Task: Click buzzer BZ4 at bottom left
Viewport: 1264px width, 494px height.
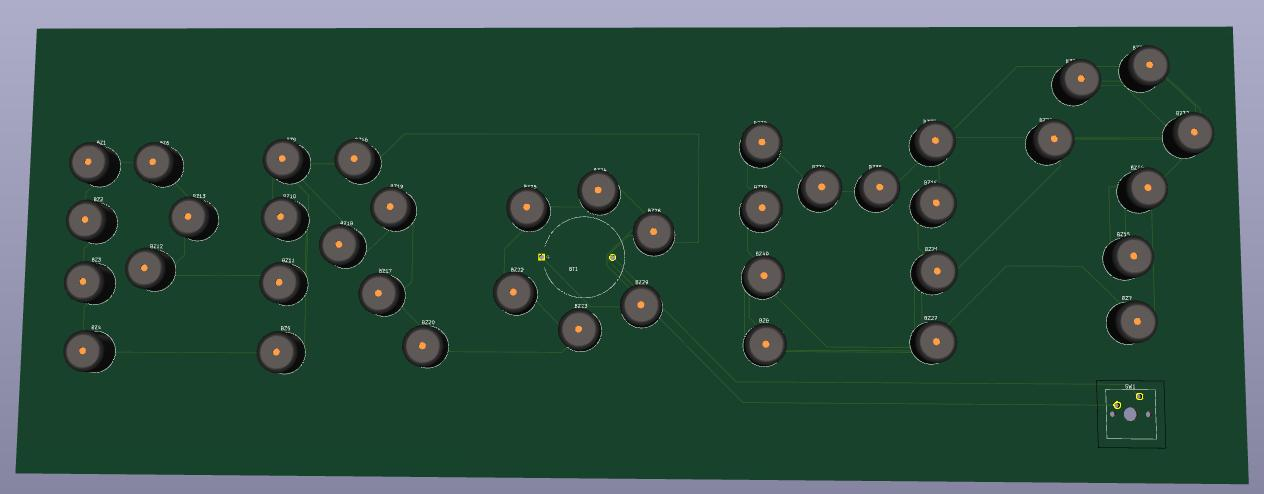Action: click(84, 350)
